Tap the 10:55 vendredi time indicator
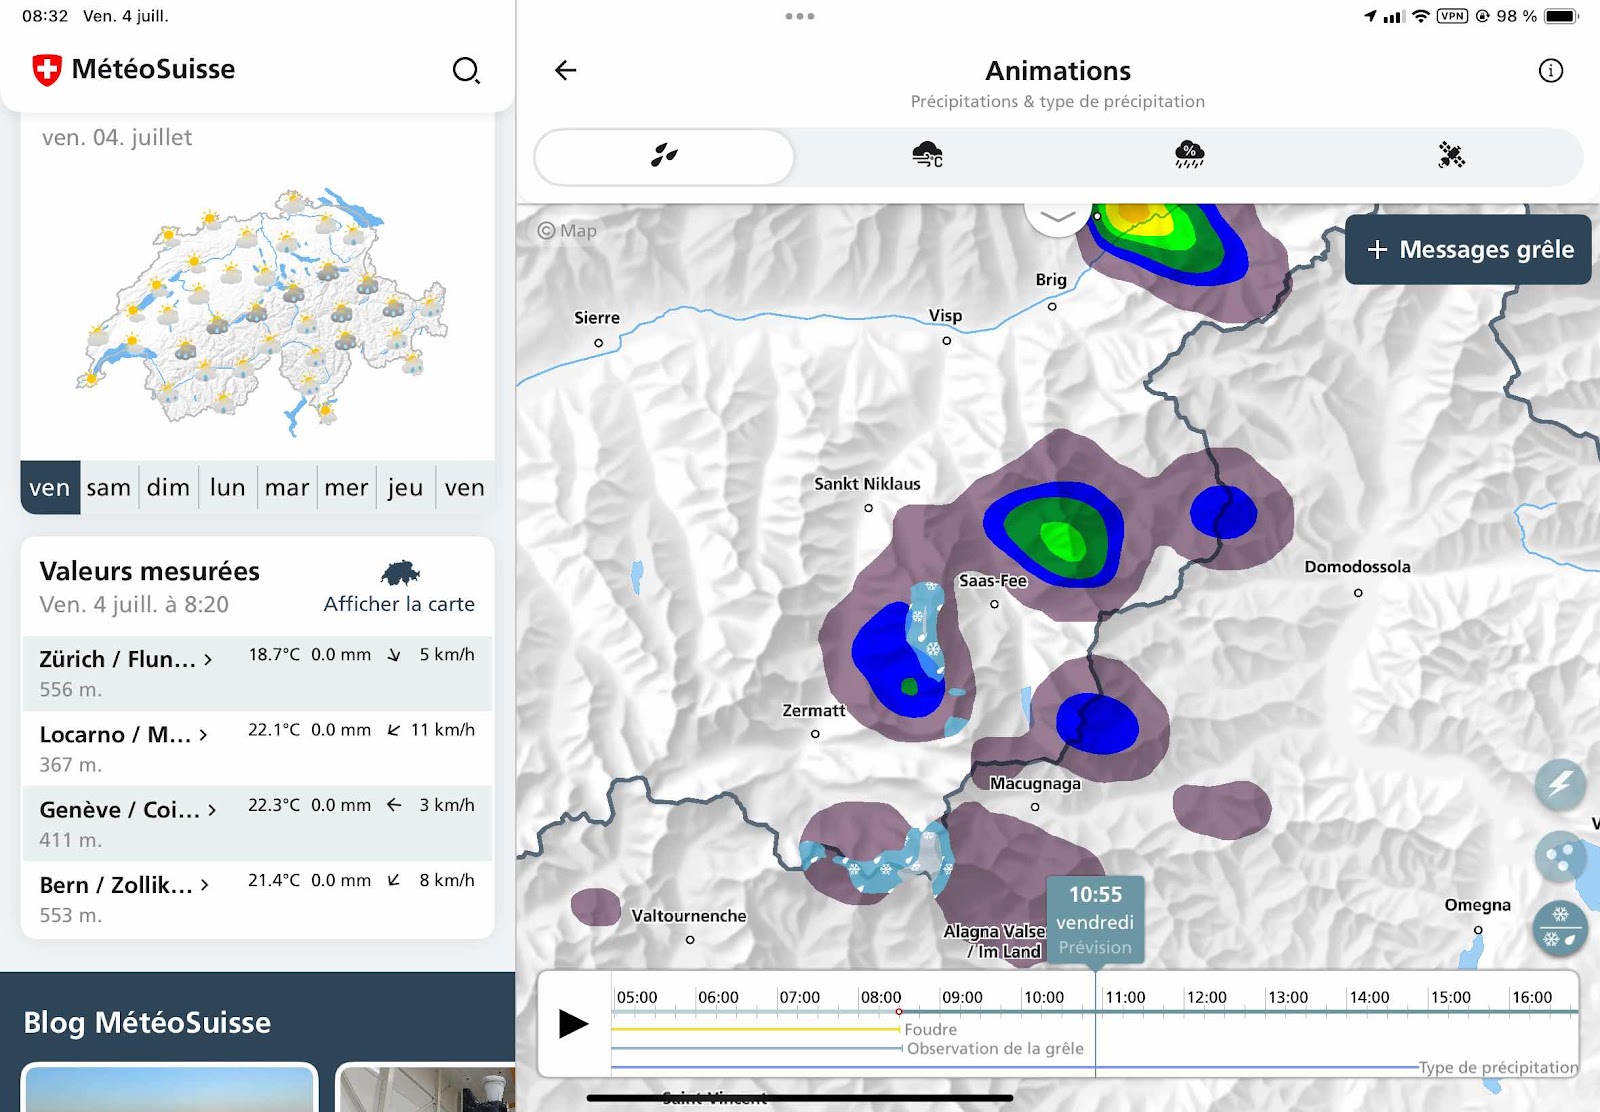The image size is (1600, 1112). click(x=1095, y=920)
